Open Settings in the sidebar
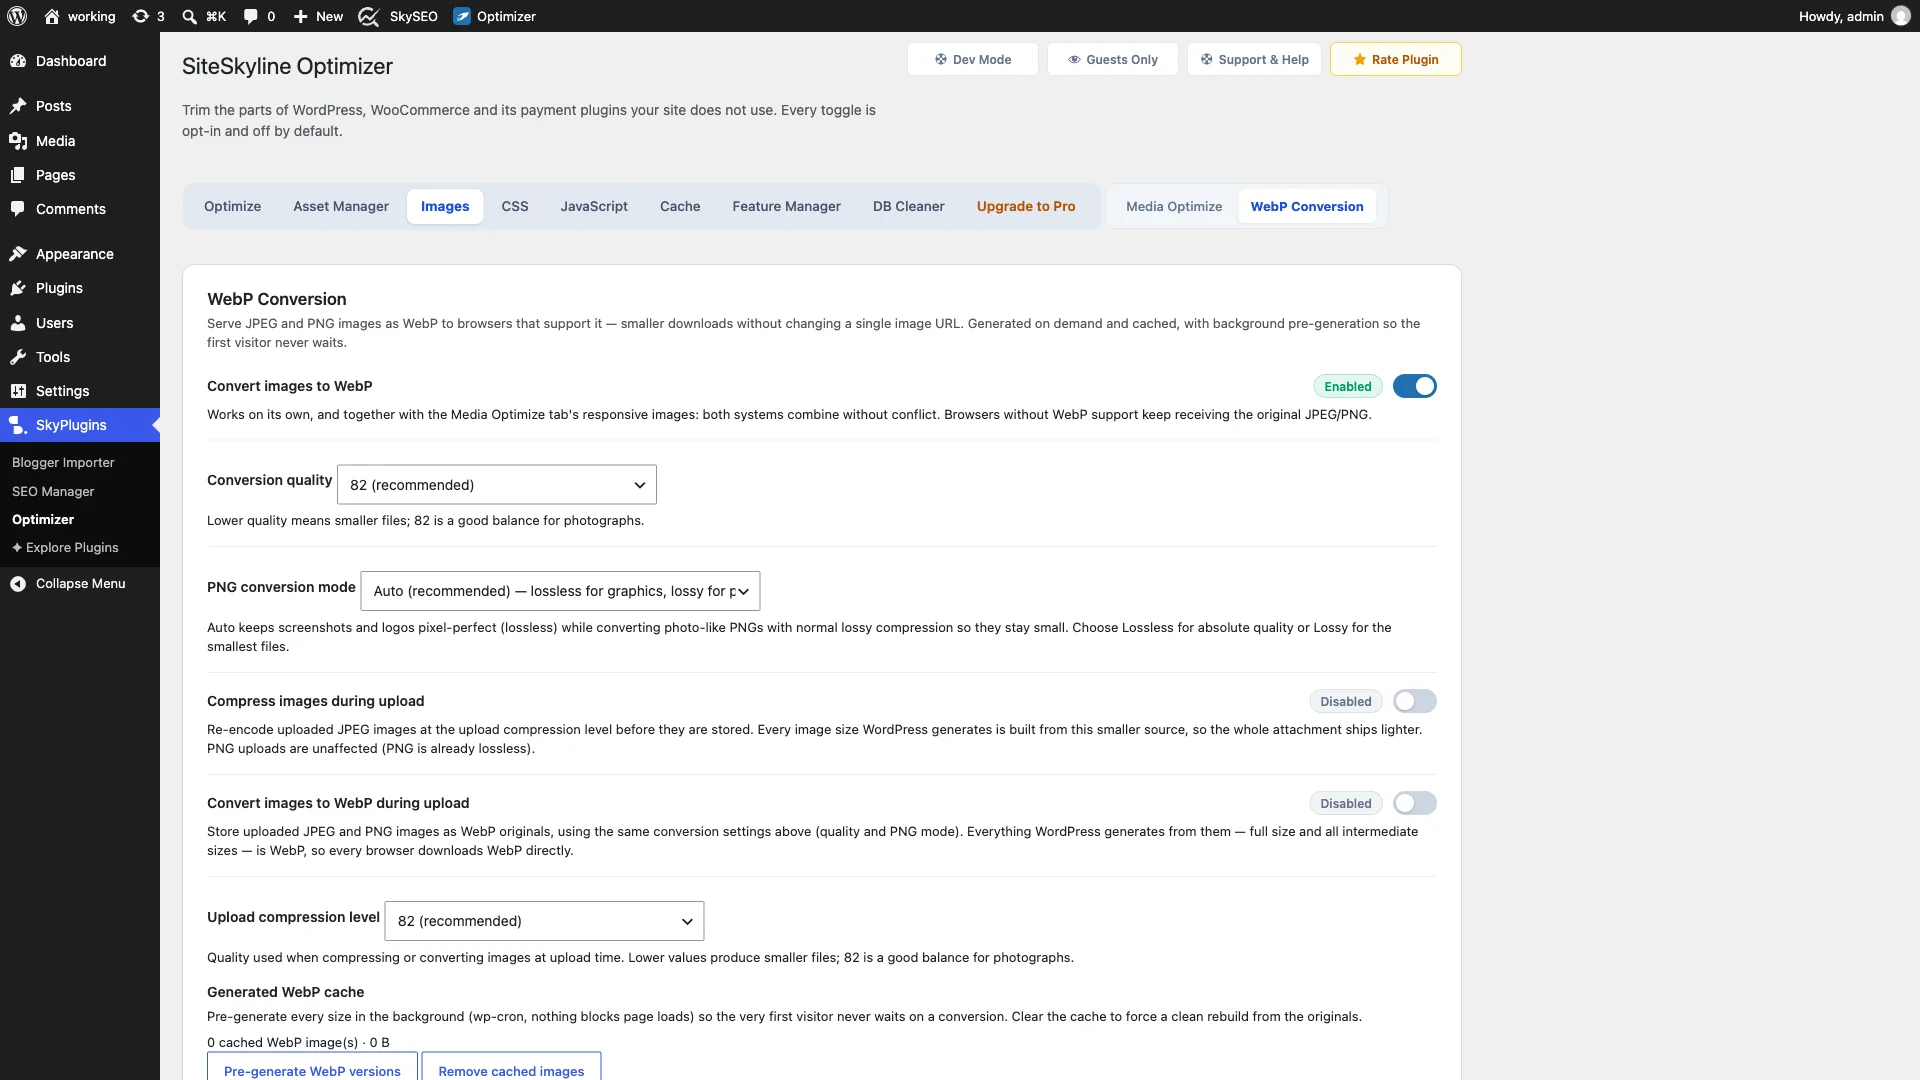The width and height of the screenshot is (1920, 1080). 80,391
